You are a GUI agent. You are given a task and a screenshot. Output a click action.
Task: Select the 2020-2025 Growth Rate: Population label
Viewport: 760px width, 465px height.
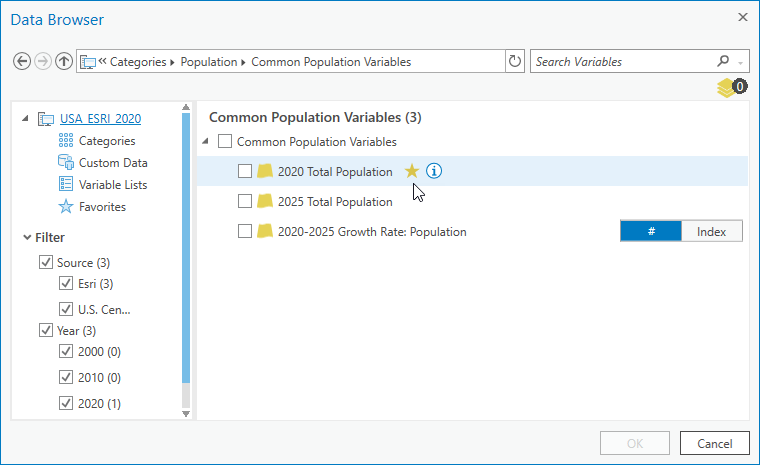pyautogui.click(x=372, y=232)
